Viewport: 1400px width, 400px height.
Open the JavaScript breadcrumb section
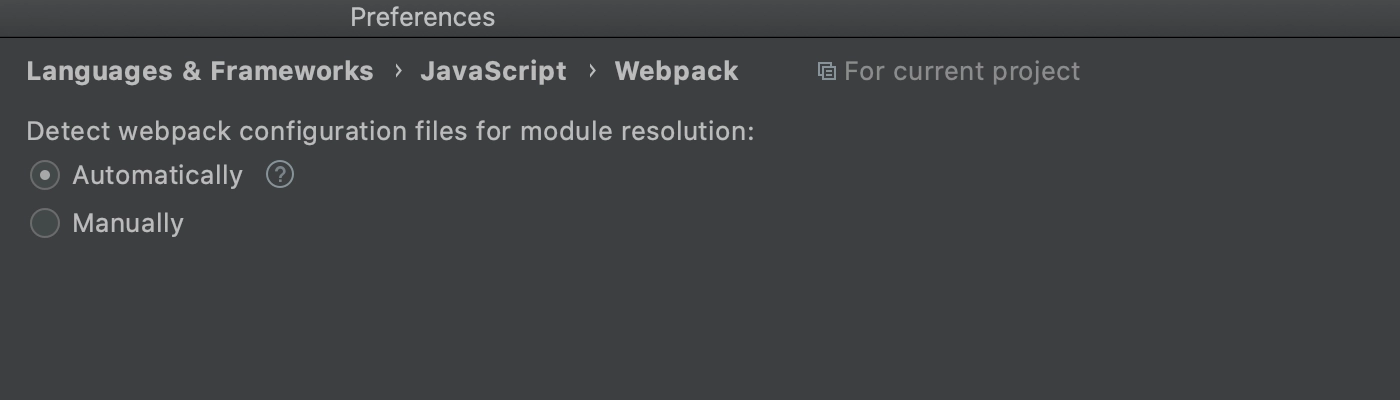(493, 71)
